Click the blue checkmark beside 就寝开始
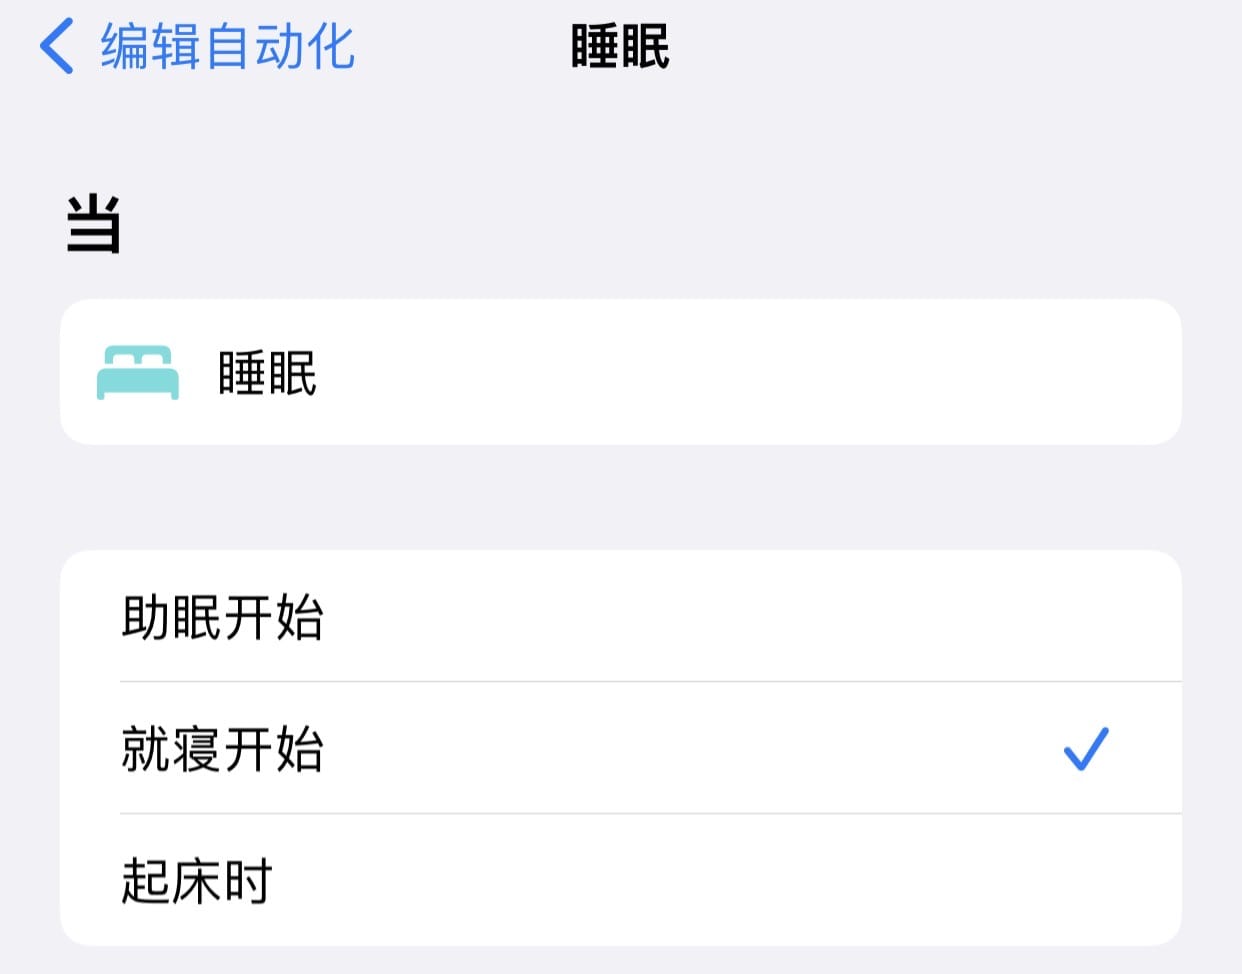The image size is (1242, 974). click(1086, 748)
